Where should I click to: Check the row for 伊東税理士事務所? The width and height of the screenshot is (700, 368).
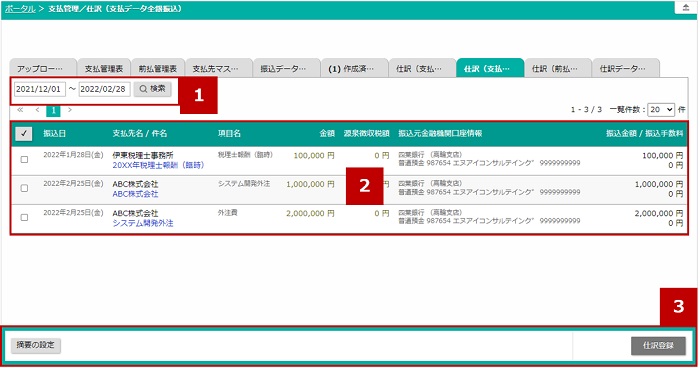coord(24,159)
